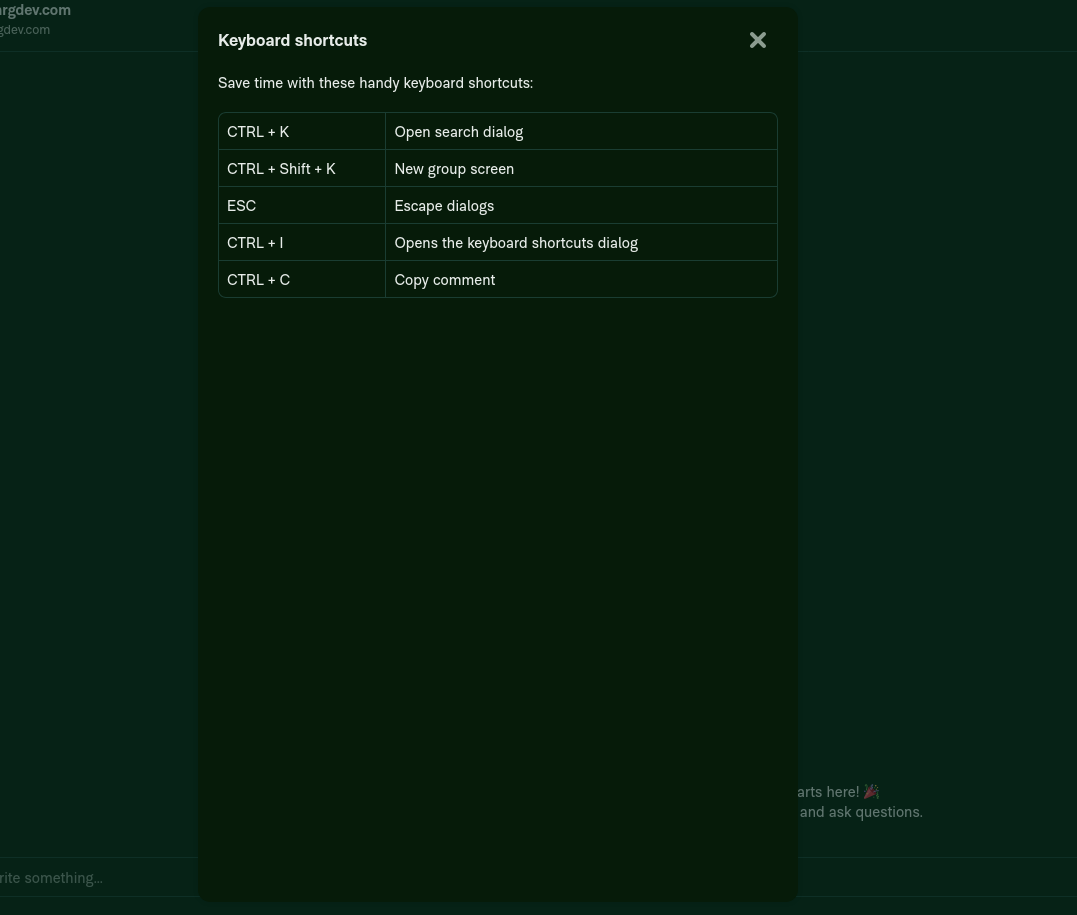Image resolution: width=1077 pixels, height=915 pixels.
Task: Click the 'CTRL + K' shortcut cell
Action: (x=302, y=131)
